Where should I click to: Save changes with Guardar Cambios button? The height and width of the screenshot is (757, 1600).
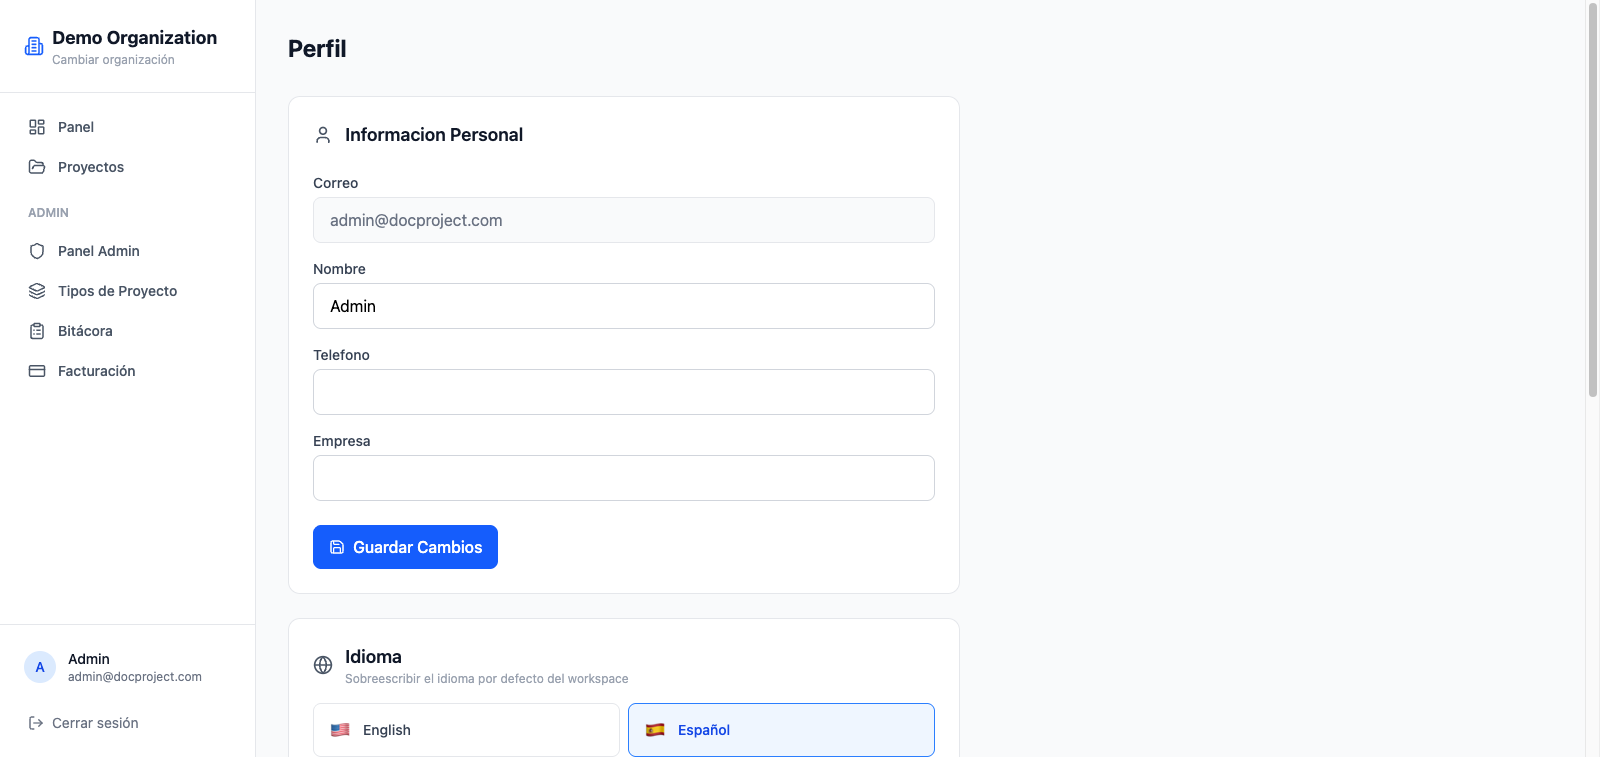pyautogui.click(x=405, y=547)
